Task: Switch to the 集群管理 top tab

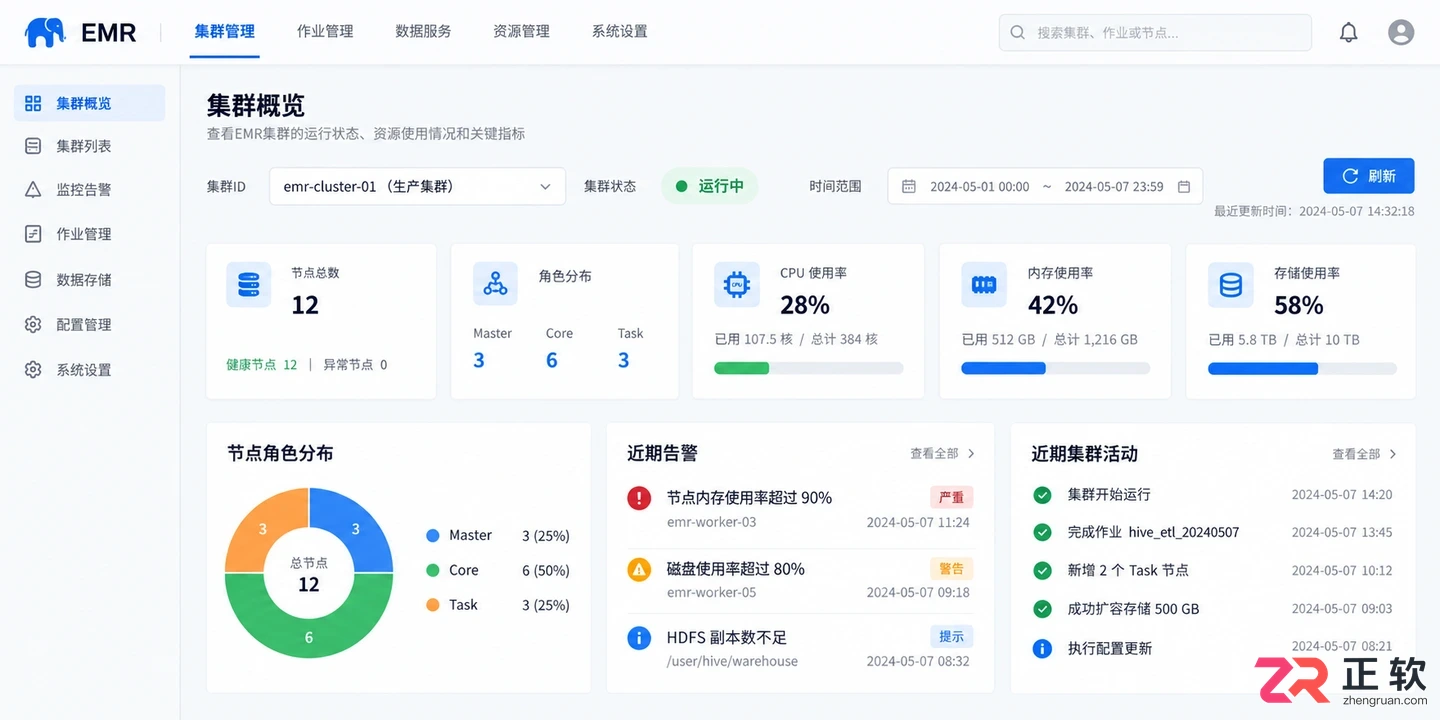Action: pyautogui.click(x=225, y=32)
